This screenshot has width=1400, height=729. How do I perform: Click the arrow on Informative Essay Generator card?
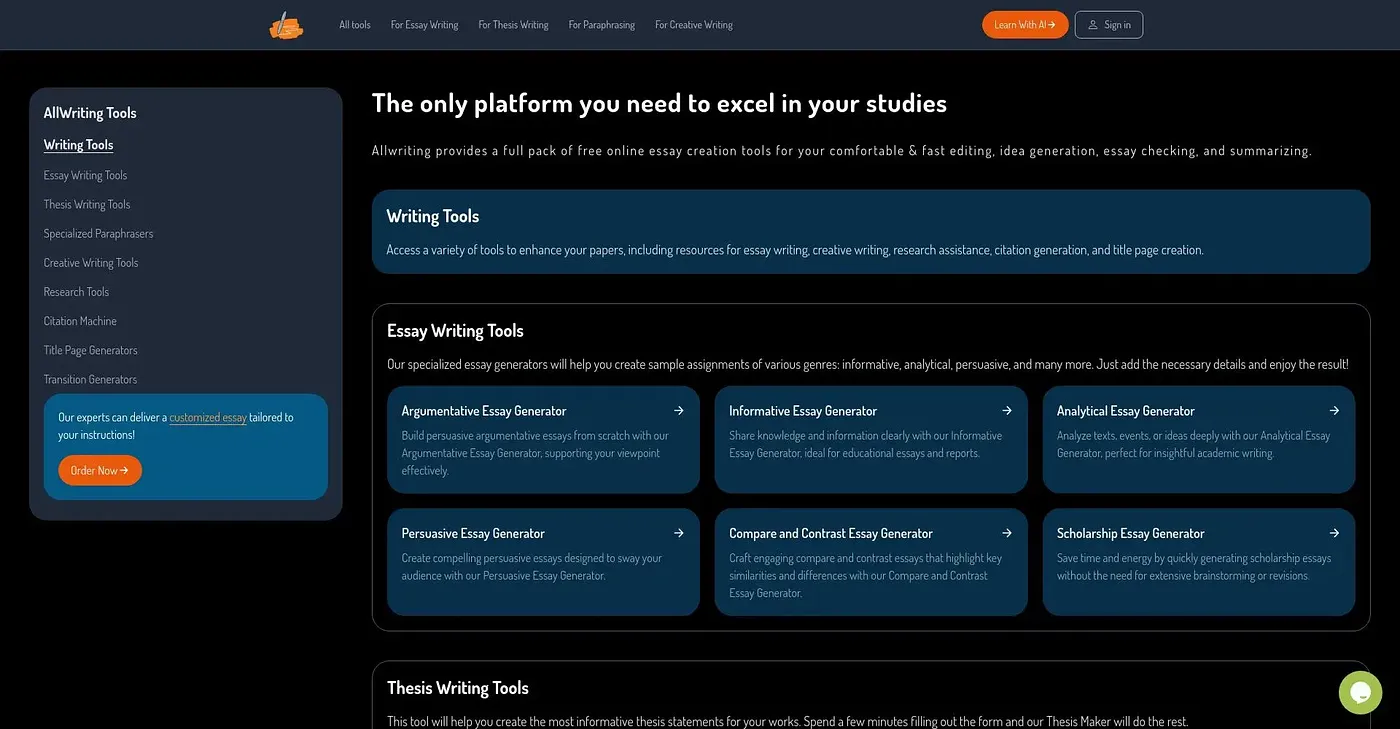pyautogui.click(x=1007, y=411)
